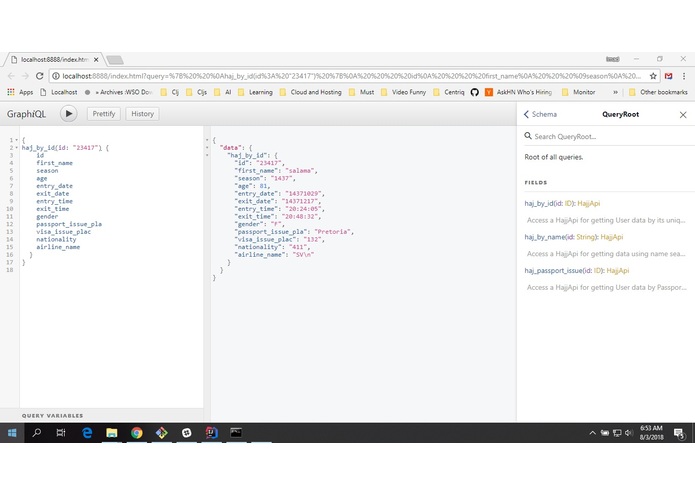This screenshot has width=695, height=494.
Task: Bookmark this page with star icon
Action: coord(653,76)
